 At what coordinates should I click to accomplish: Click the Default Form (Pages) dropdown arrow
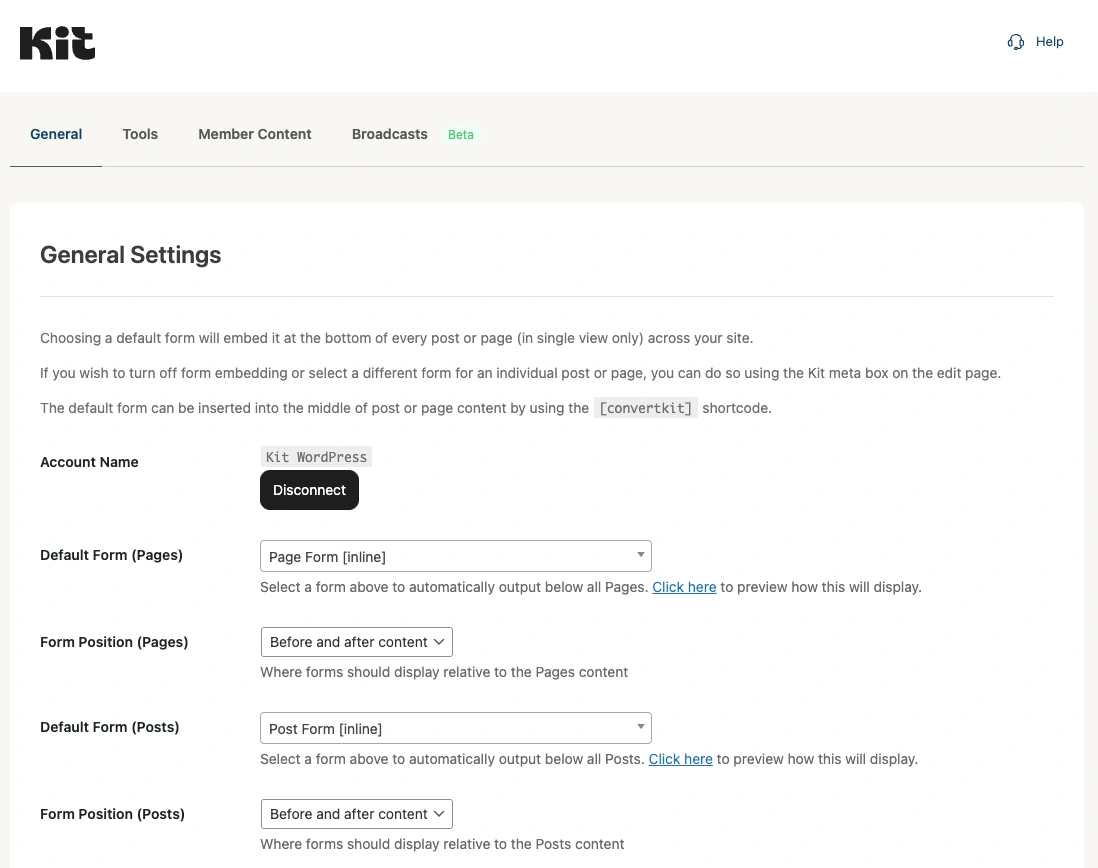tap(640, 555)
